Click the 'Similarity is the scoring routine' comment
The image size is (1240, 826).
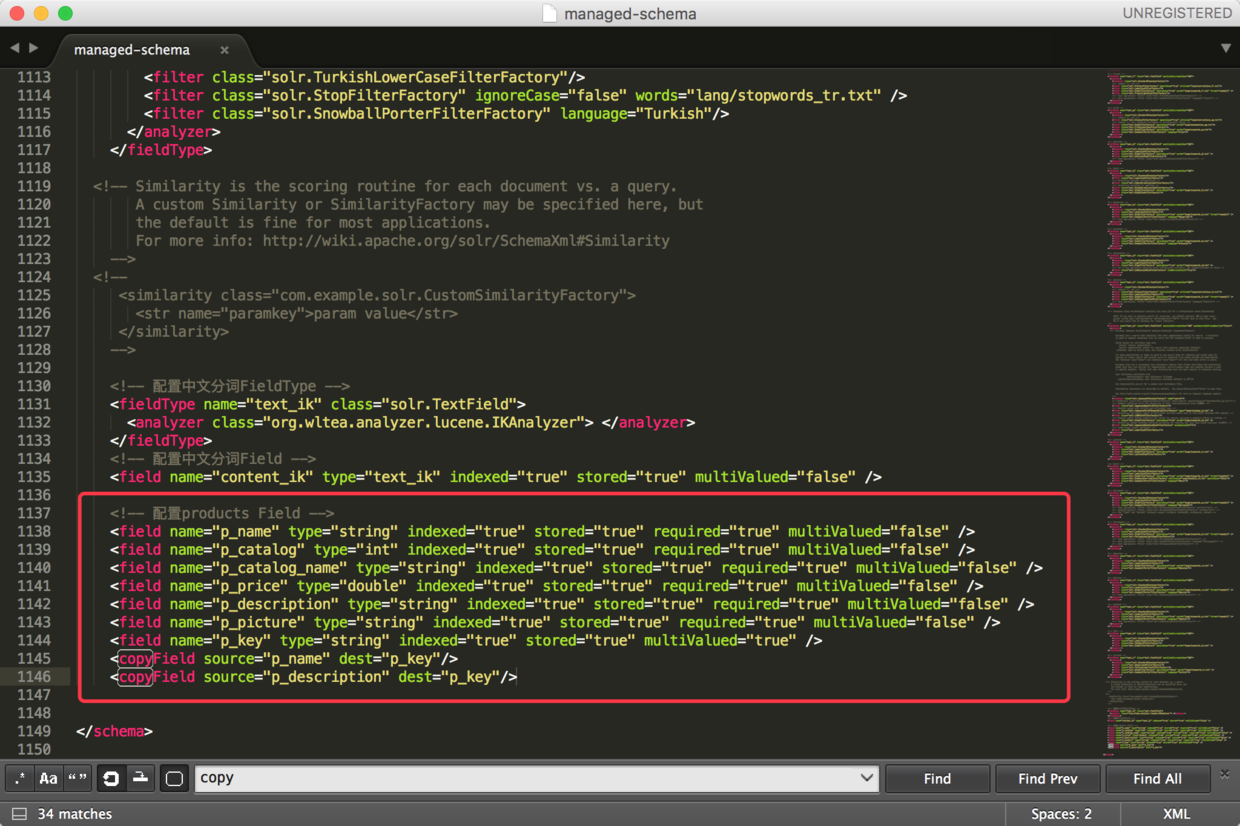coord(385,186)
